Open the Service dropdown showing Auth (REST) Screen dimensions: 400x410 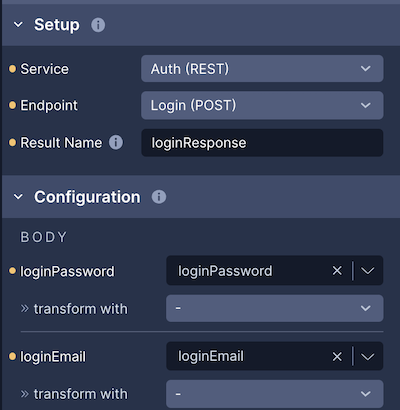point(262,69)
